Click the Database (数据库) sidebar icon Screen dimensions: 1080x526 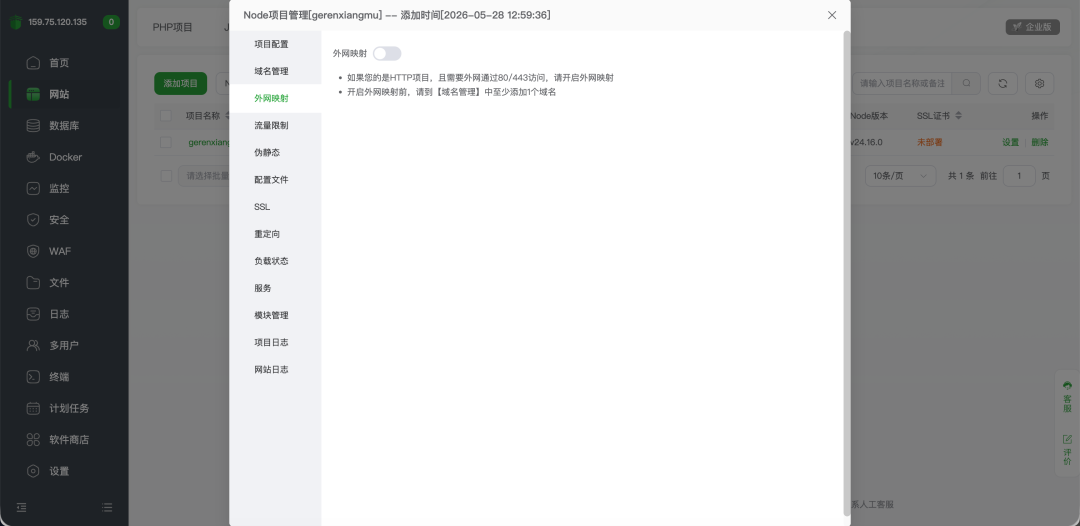33,125
